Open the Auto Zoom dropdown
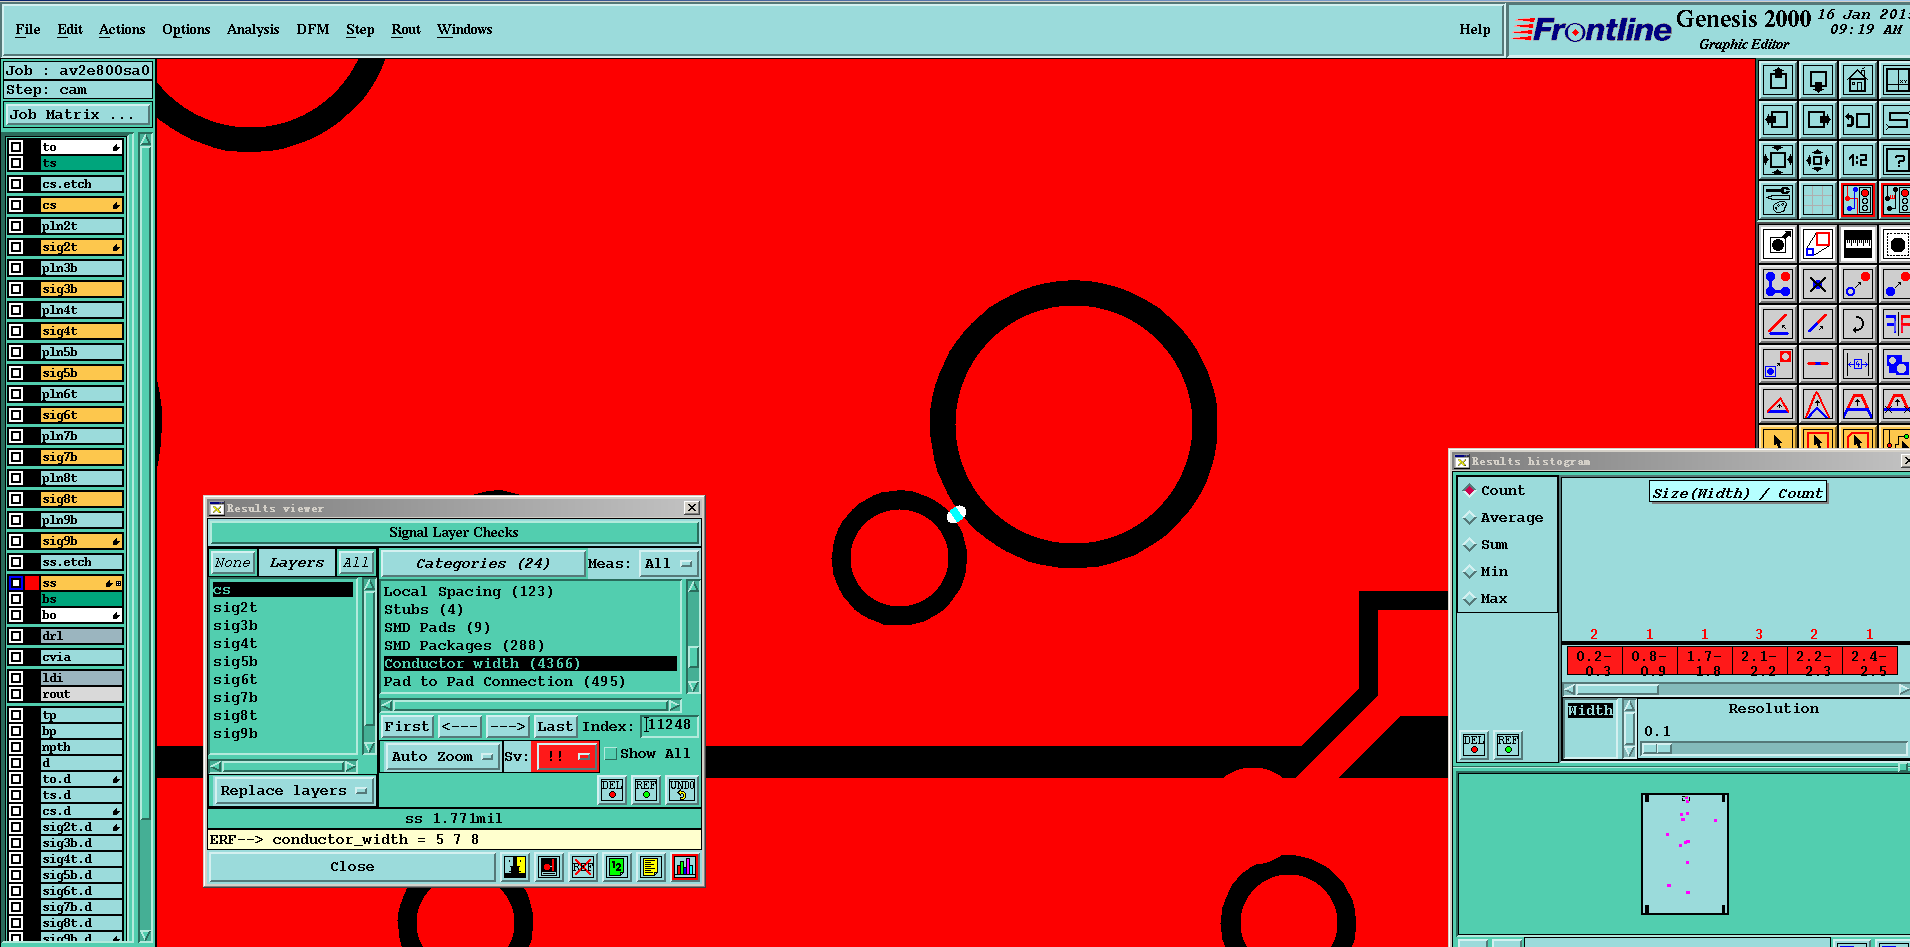The width and height of the screenshot is (1910, 947). tap(442, 757)
